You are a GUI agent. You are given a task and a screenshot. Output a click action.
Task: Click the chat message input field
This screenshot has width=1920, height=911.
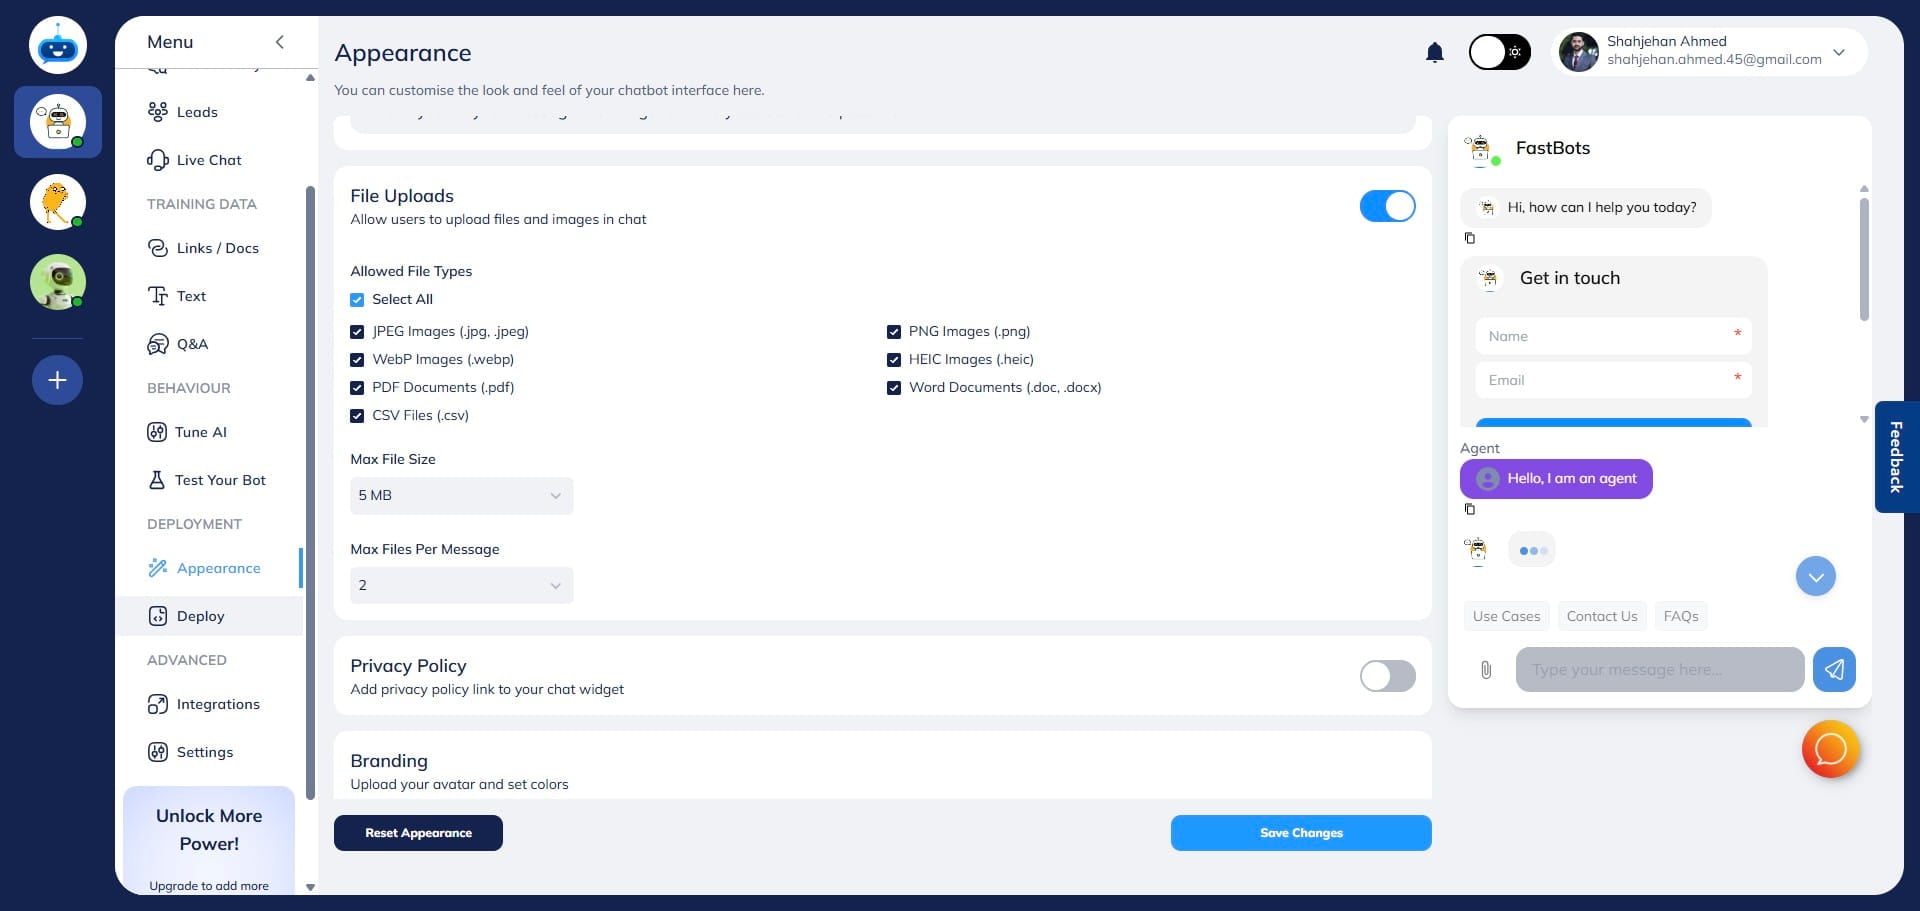tap(1660, 670)
